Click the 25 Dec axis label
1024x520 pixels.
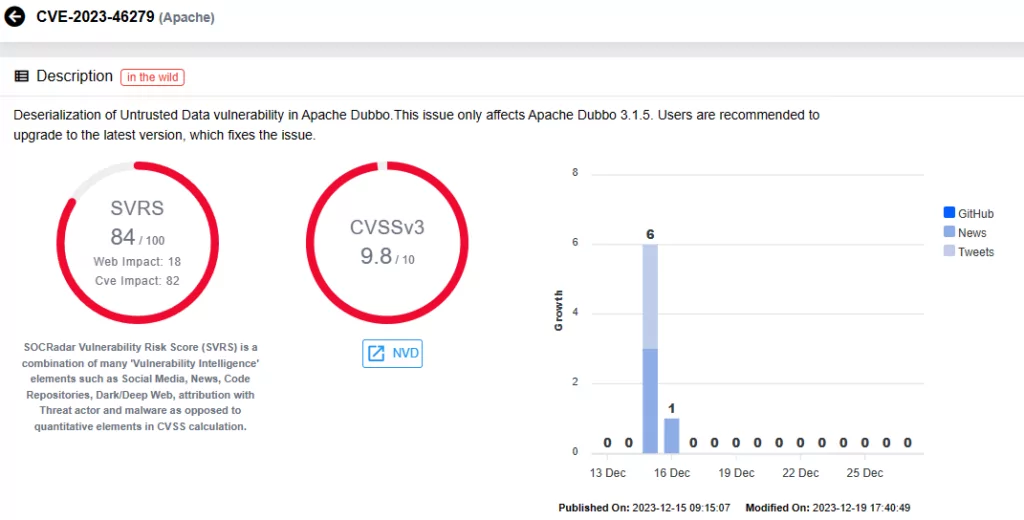click(865, 473)
